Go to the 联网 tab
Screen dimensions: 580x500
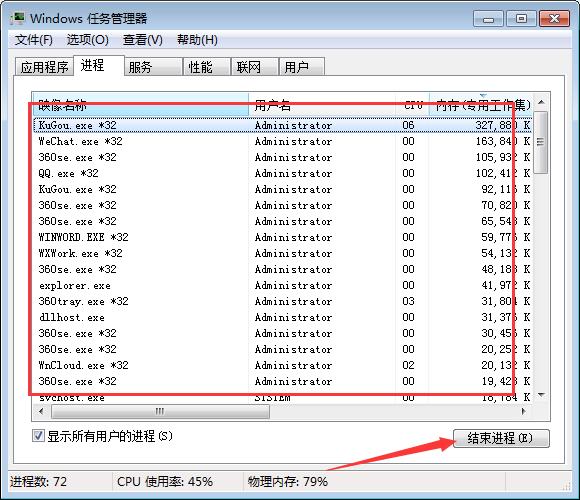pos(255,67)
